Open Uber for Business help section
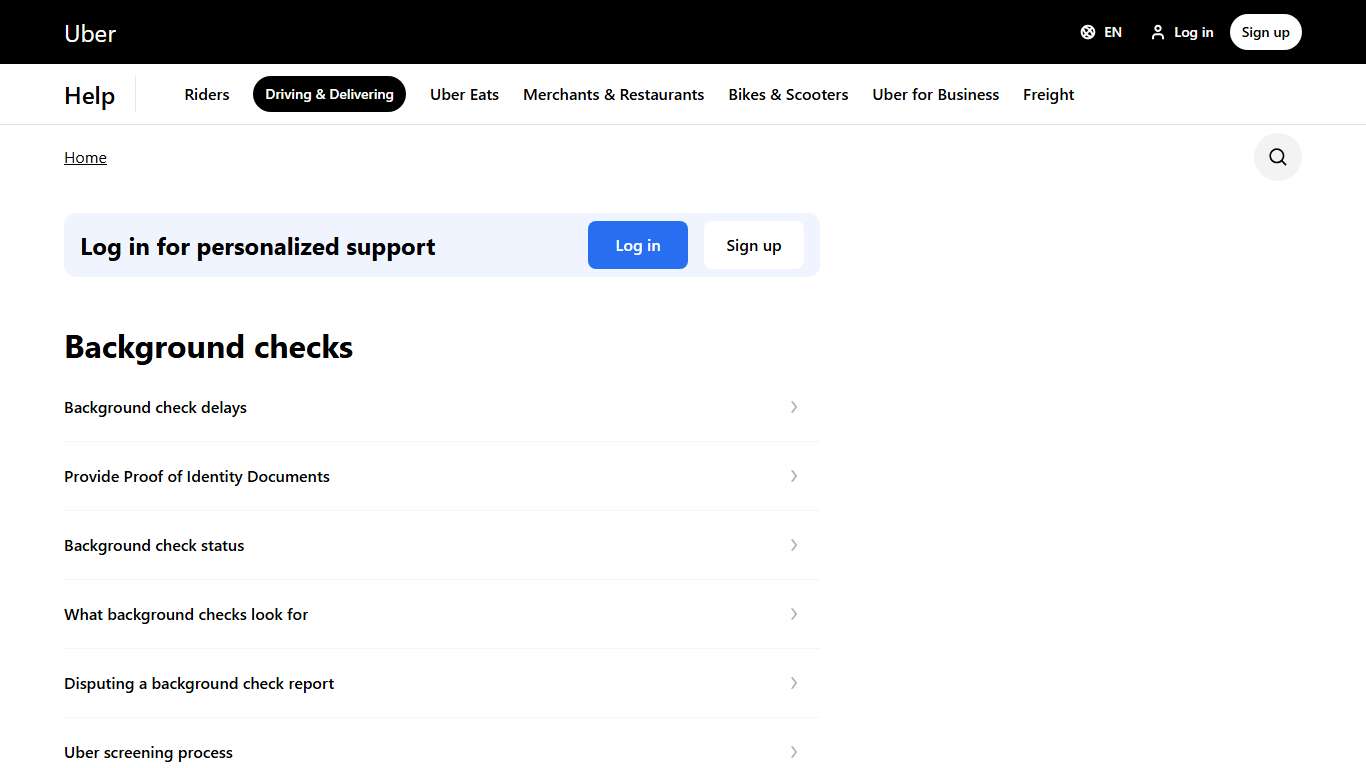 (935, 94)
